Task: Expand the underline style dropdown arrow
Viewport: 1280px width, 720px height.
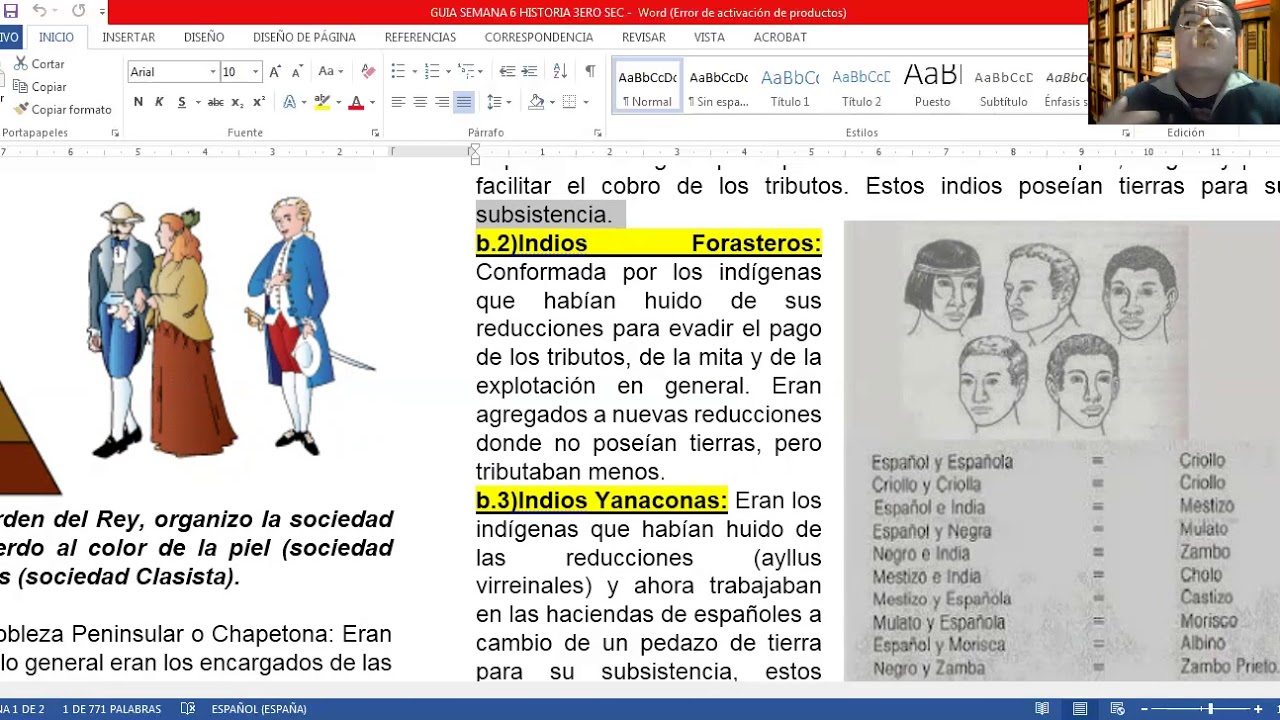Action: [197, 102]
